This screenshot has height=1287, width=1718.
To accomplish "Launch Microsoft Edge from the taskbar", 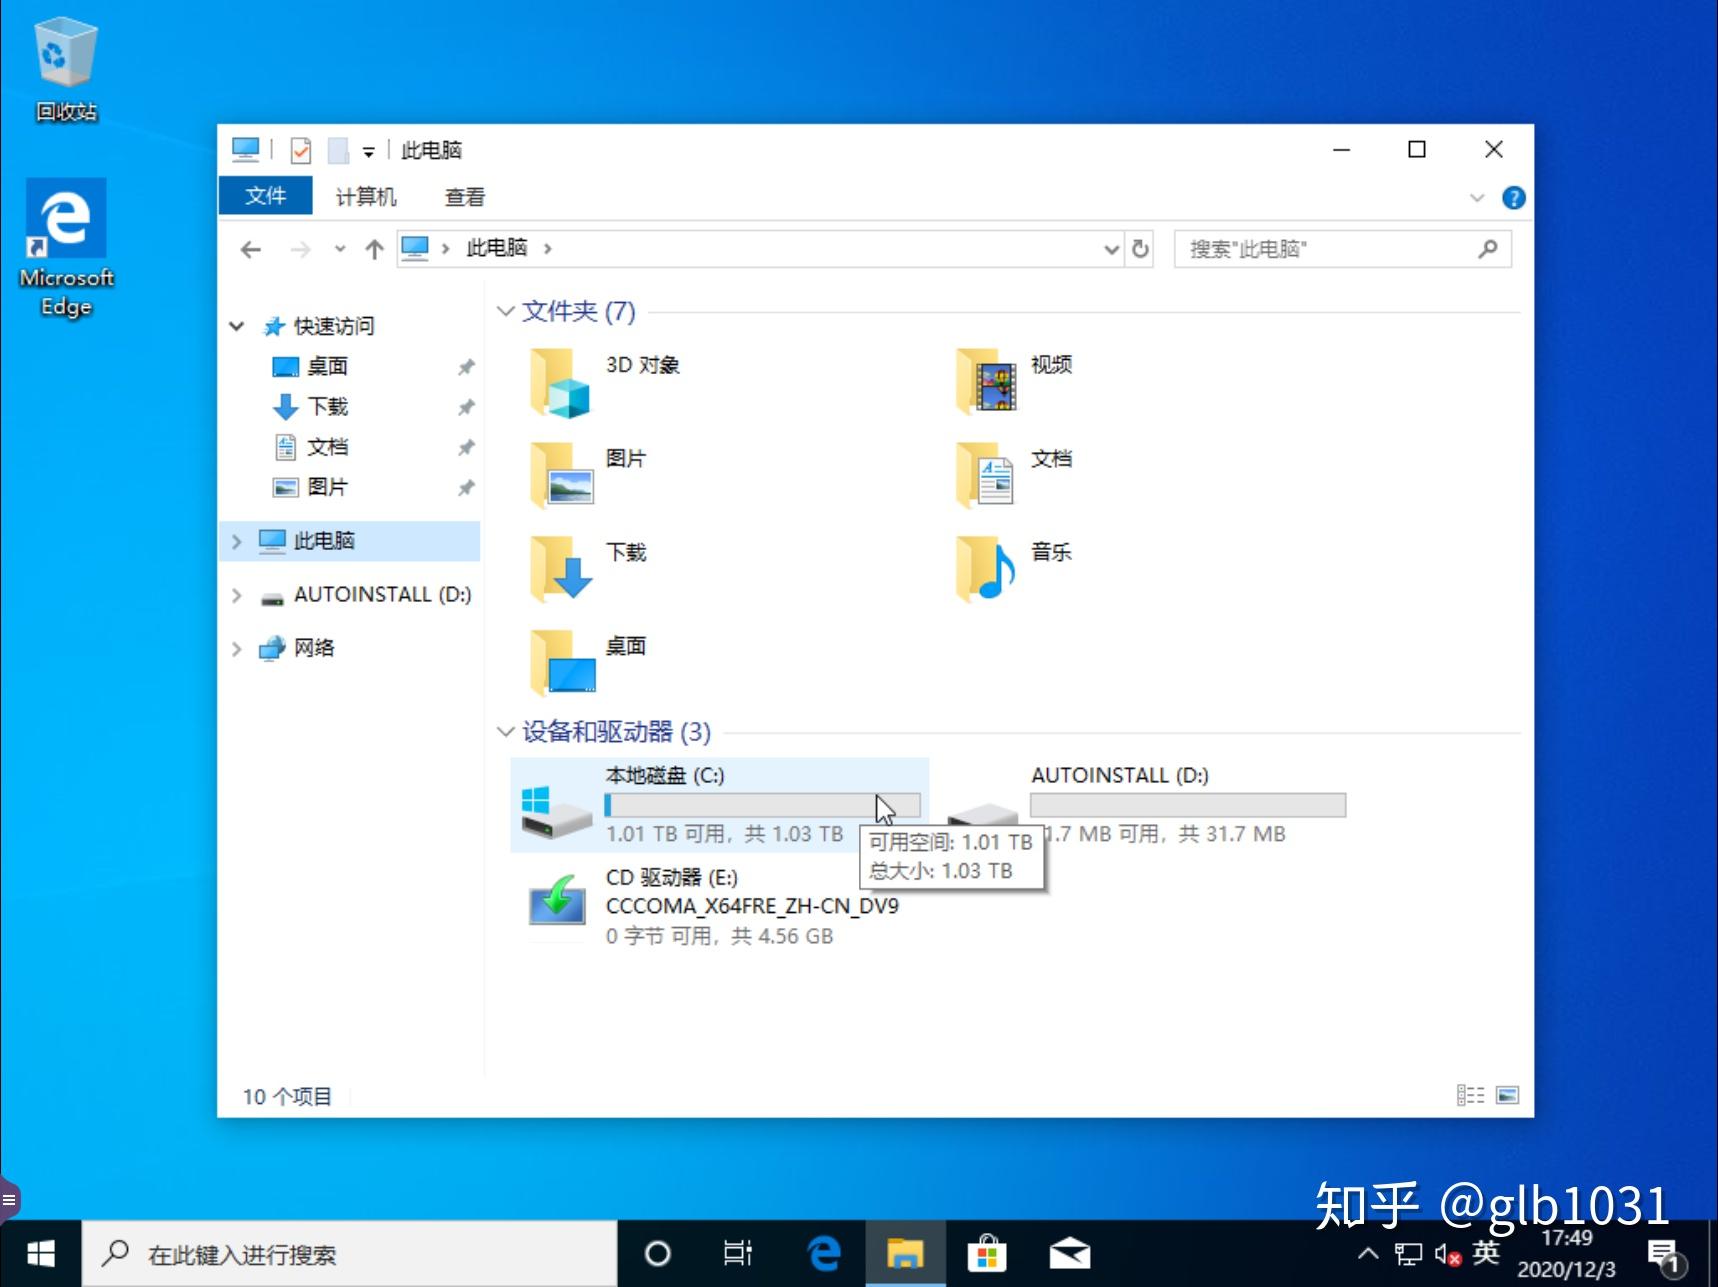I will click(x=823, y=1253).
